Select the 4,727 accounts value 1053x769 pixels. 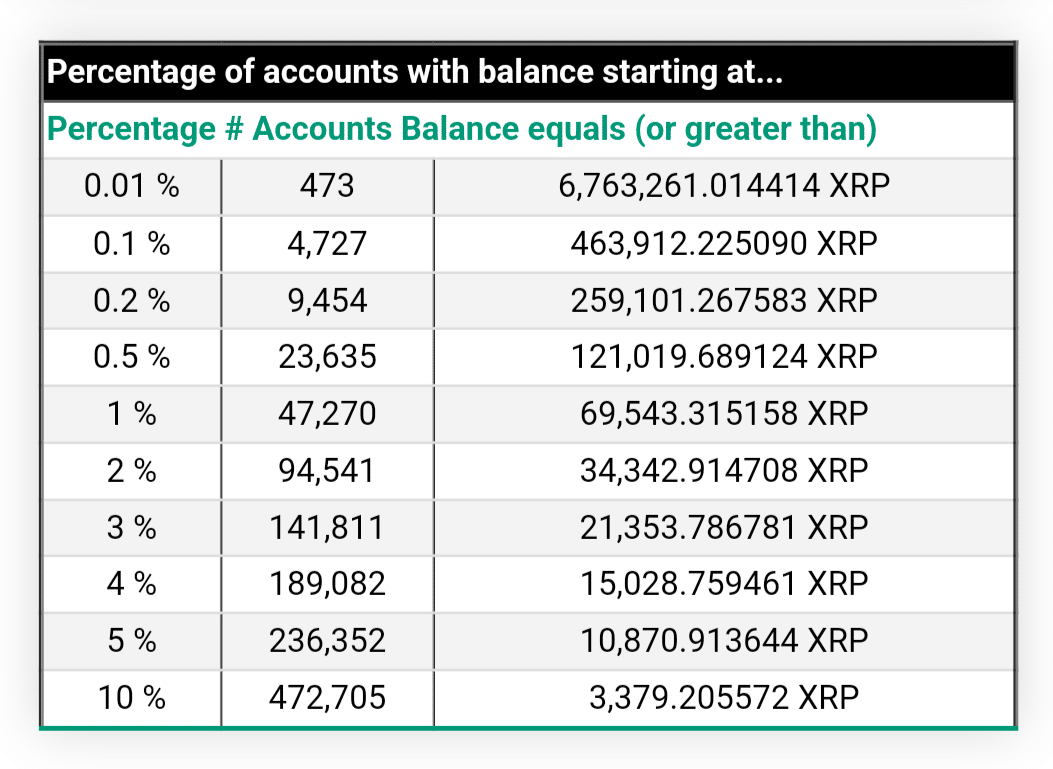(327, 243)
